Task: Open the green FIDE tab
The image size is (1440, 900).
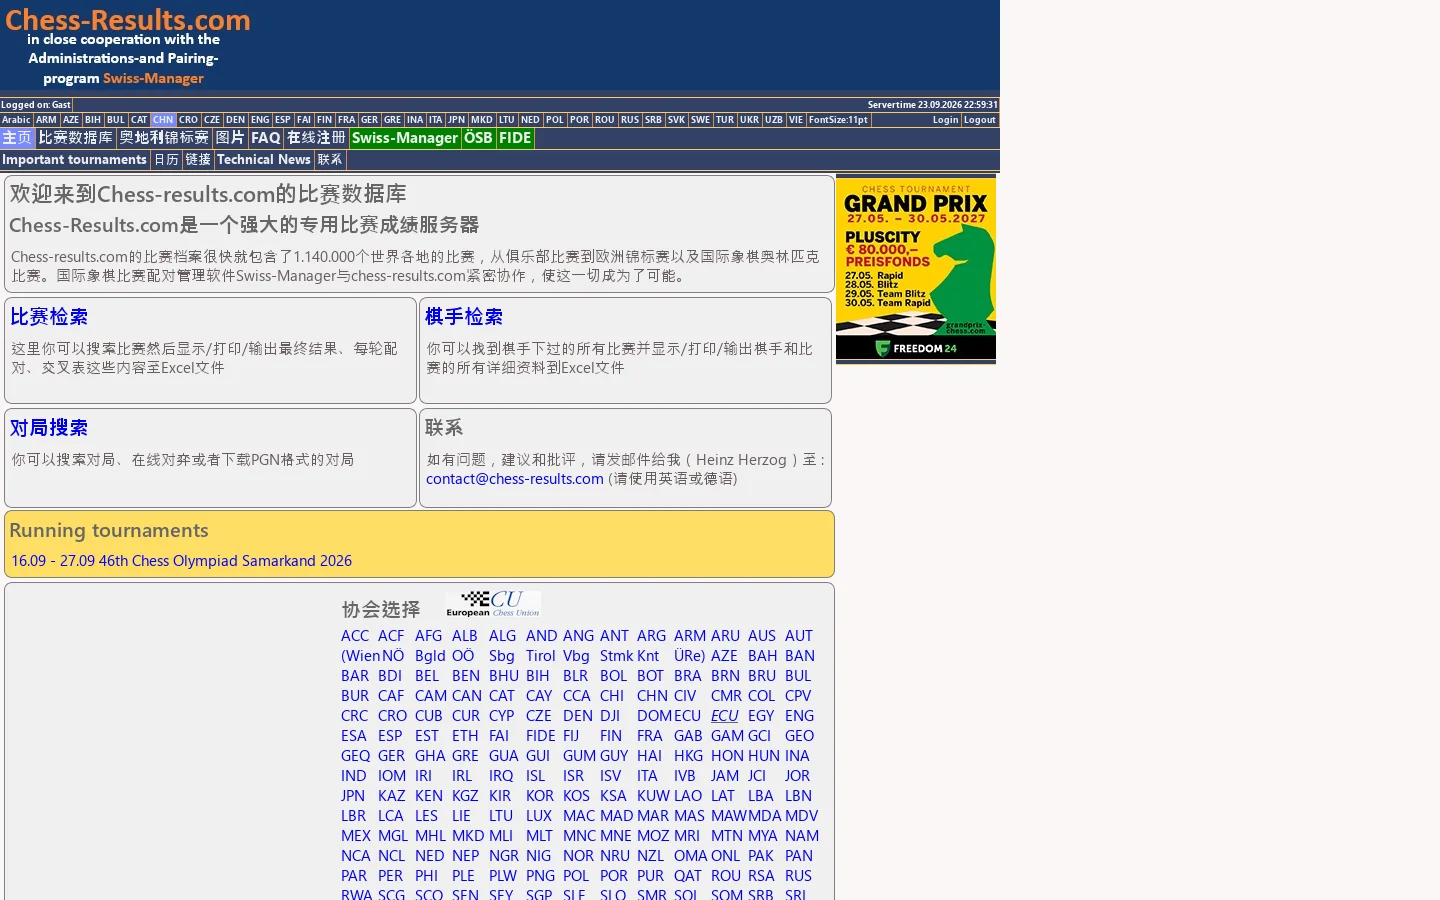Action: (x=515, y=138)
